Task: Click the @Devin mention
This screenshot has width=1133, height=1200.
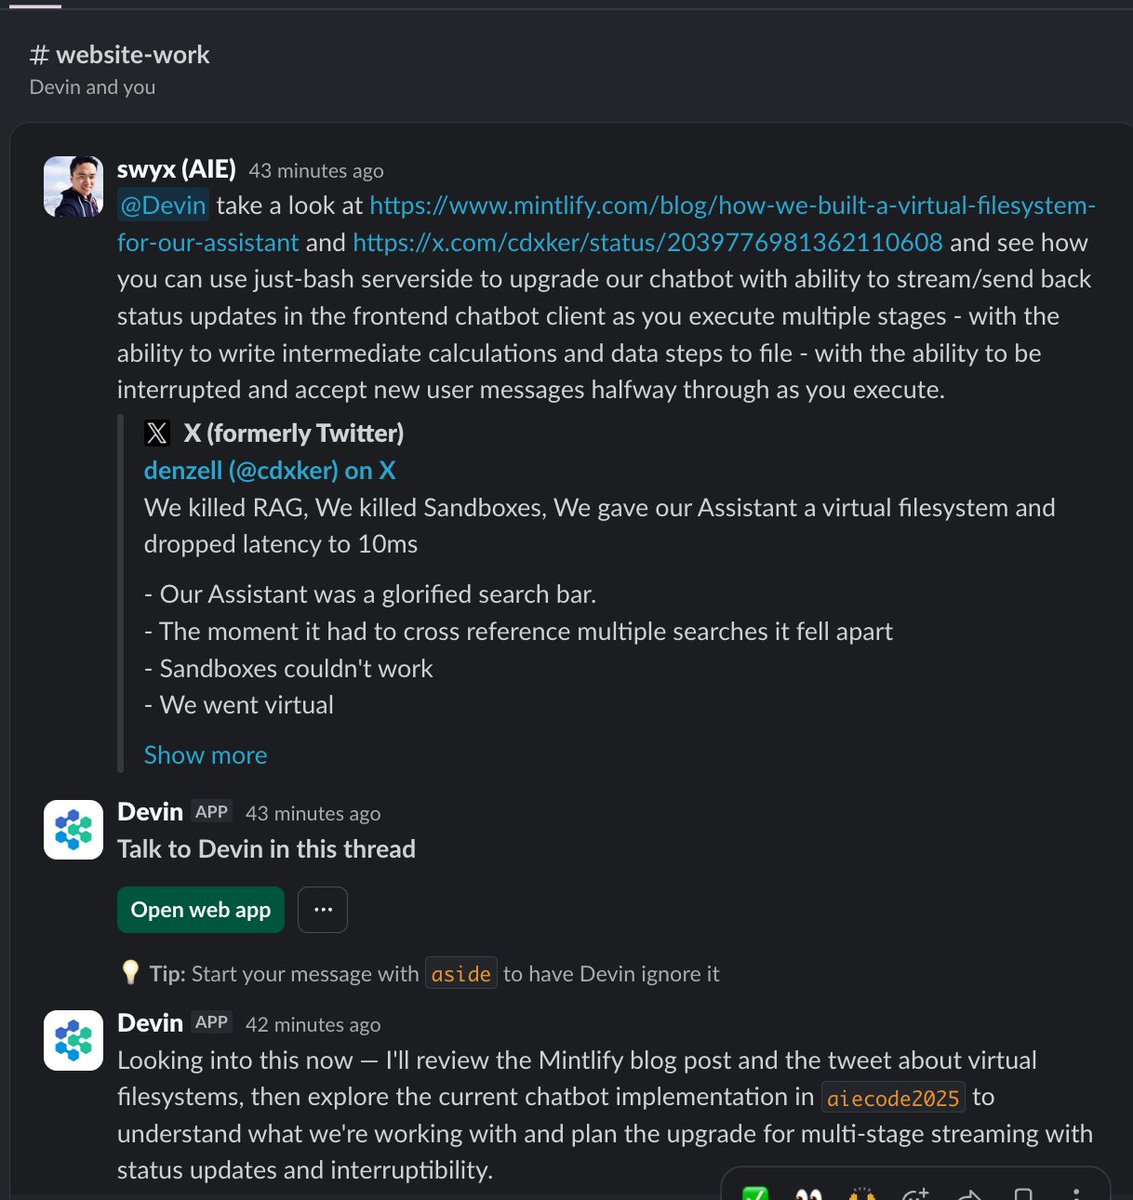Action: [x=162, y=205]
